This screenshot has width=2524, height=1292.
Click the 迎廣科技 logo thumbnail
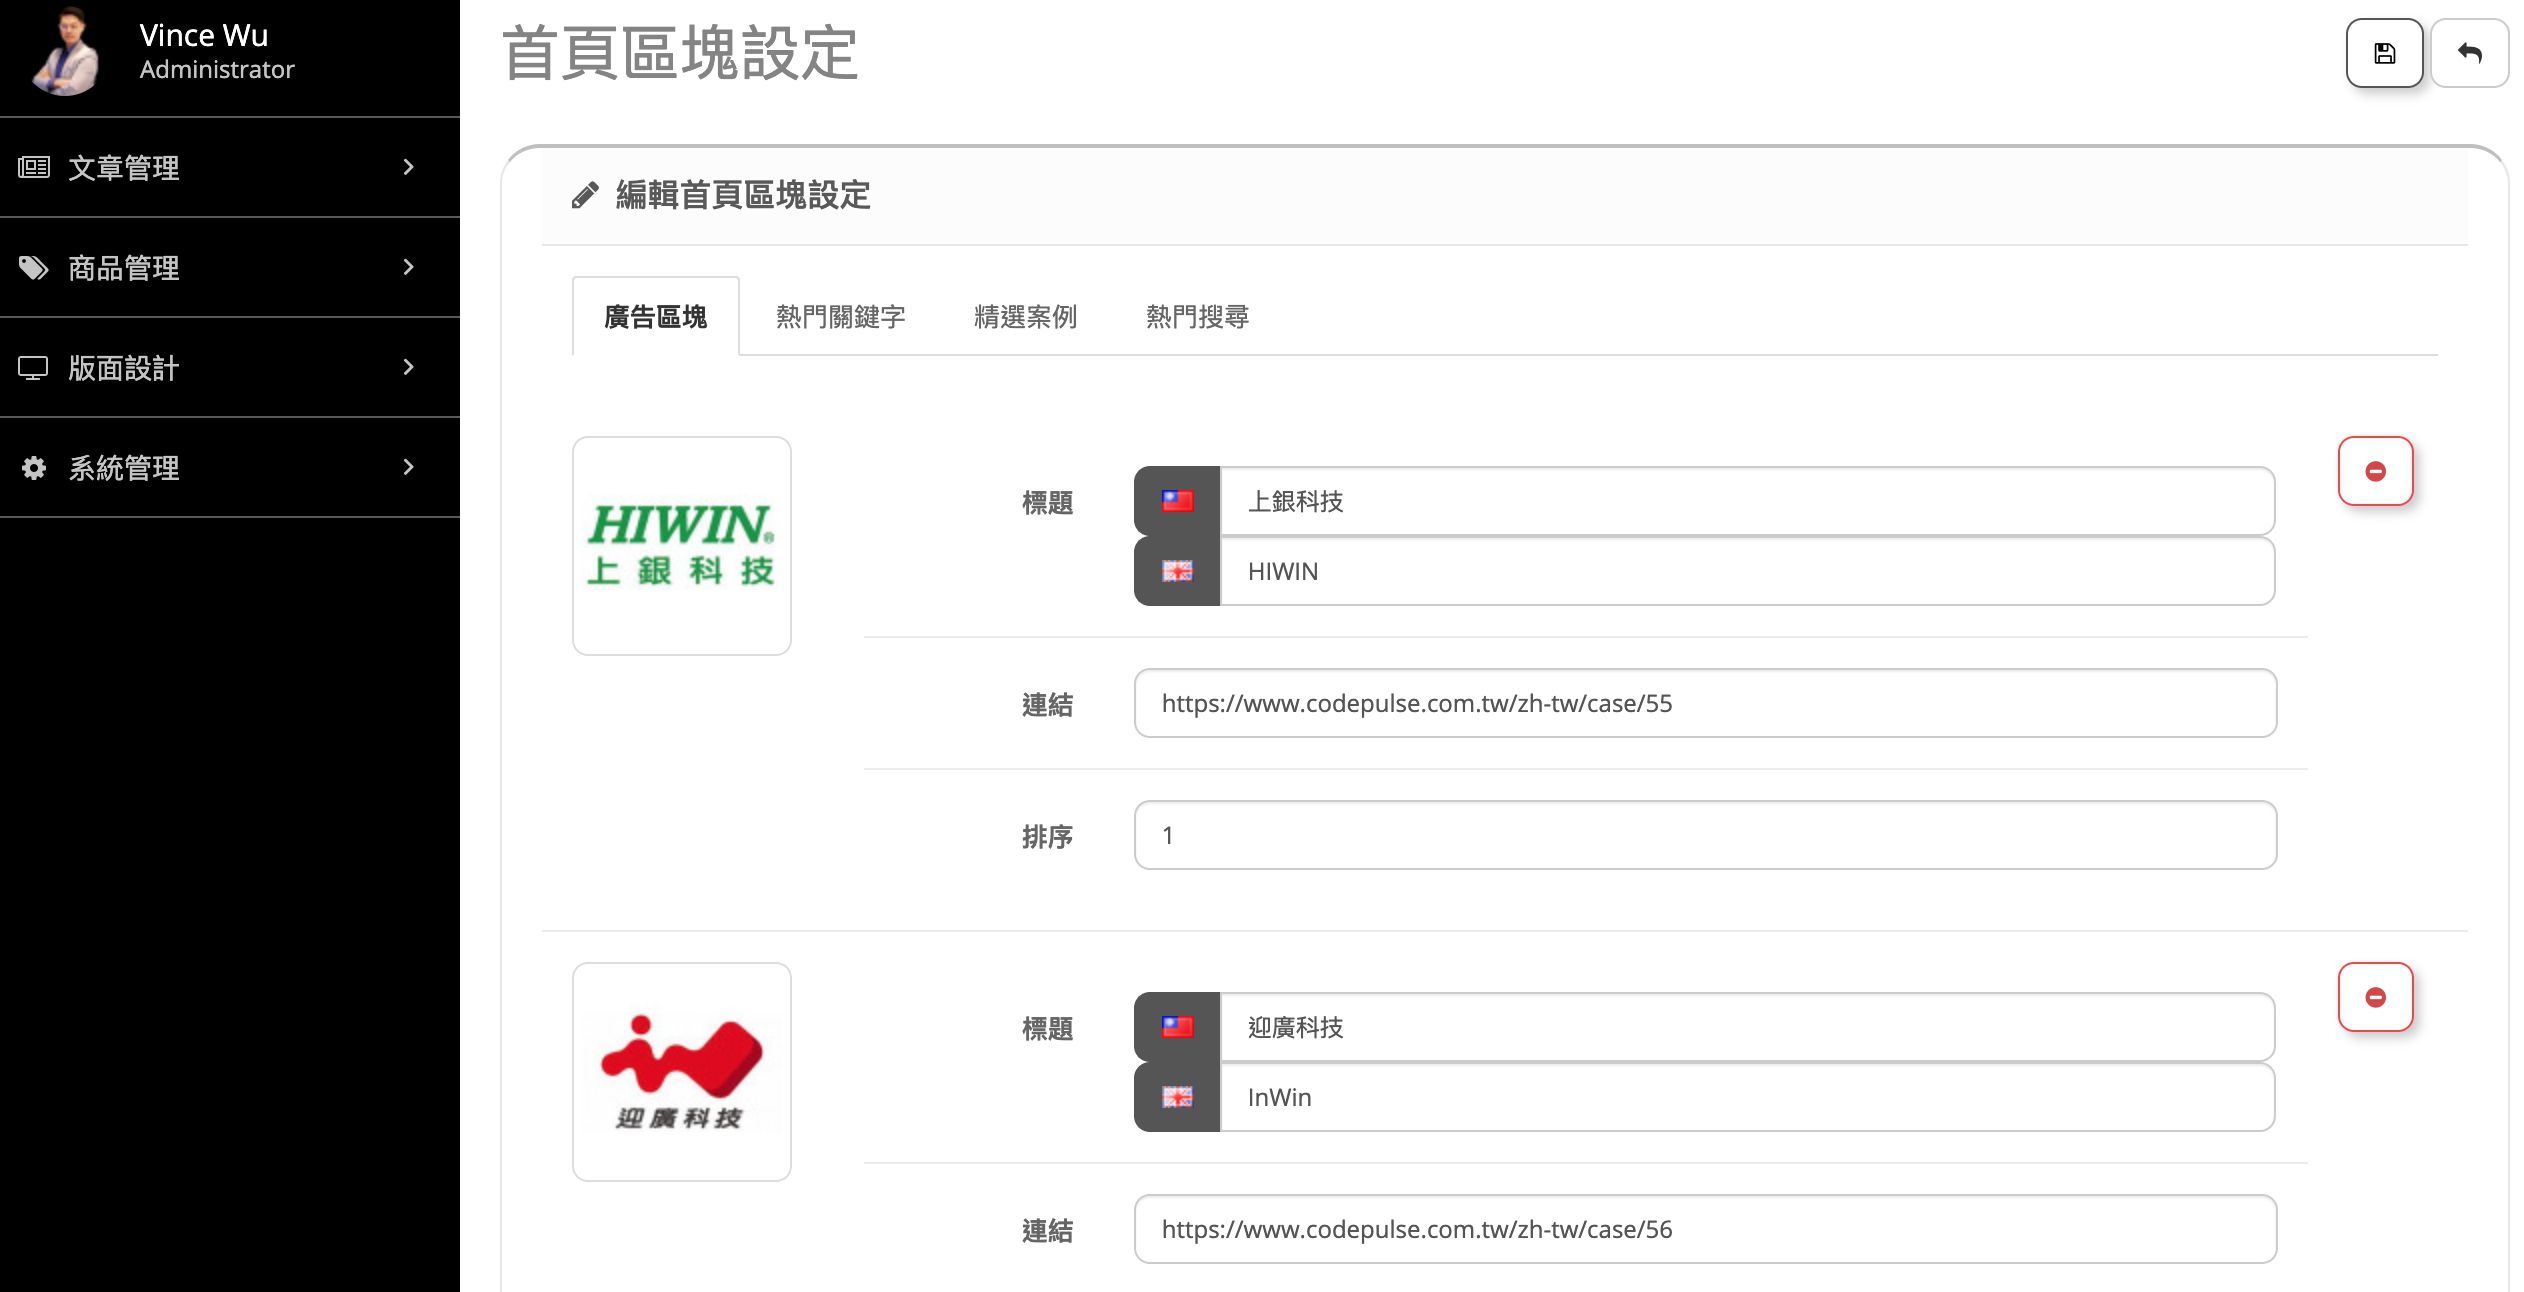coord(682,1072)
